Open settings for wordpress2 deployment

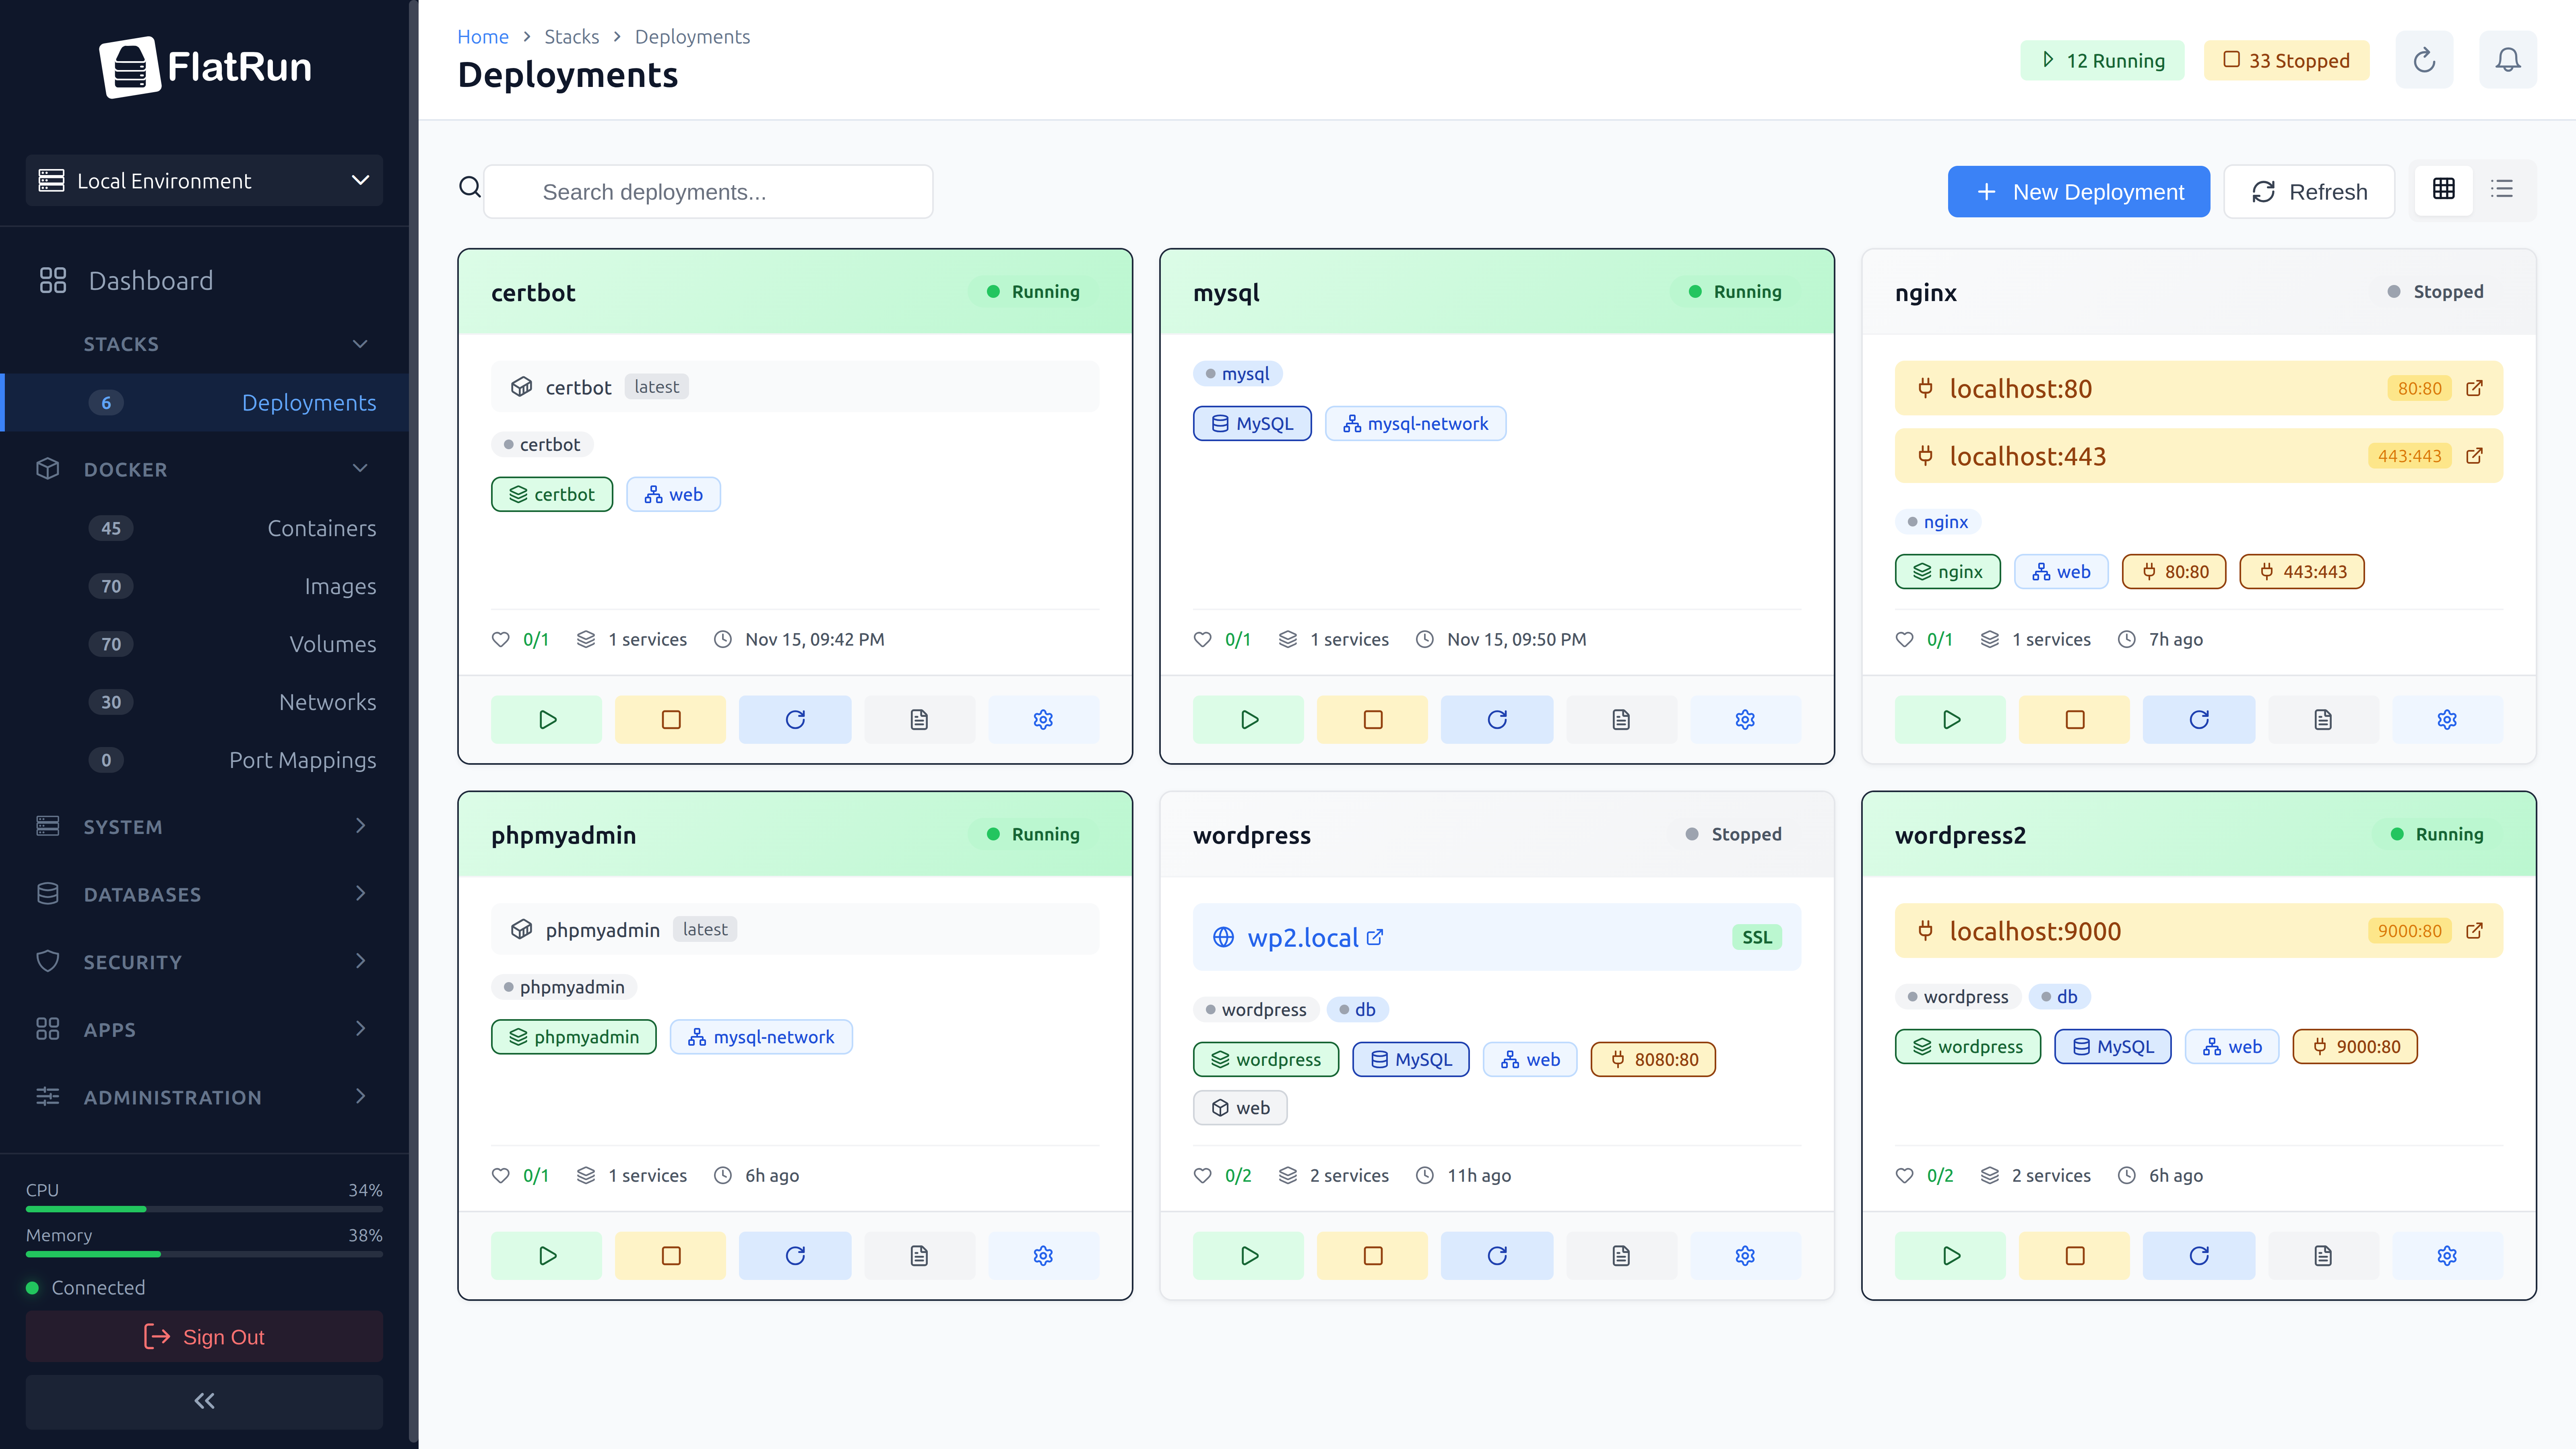pos(2446,1255)
